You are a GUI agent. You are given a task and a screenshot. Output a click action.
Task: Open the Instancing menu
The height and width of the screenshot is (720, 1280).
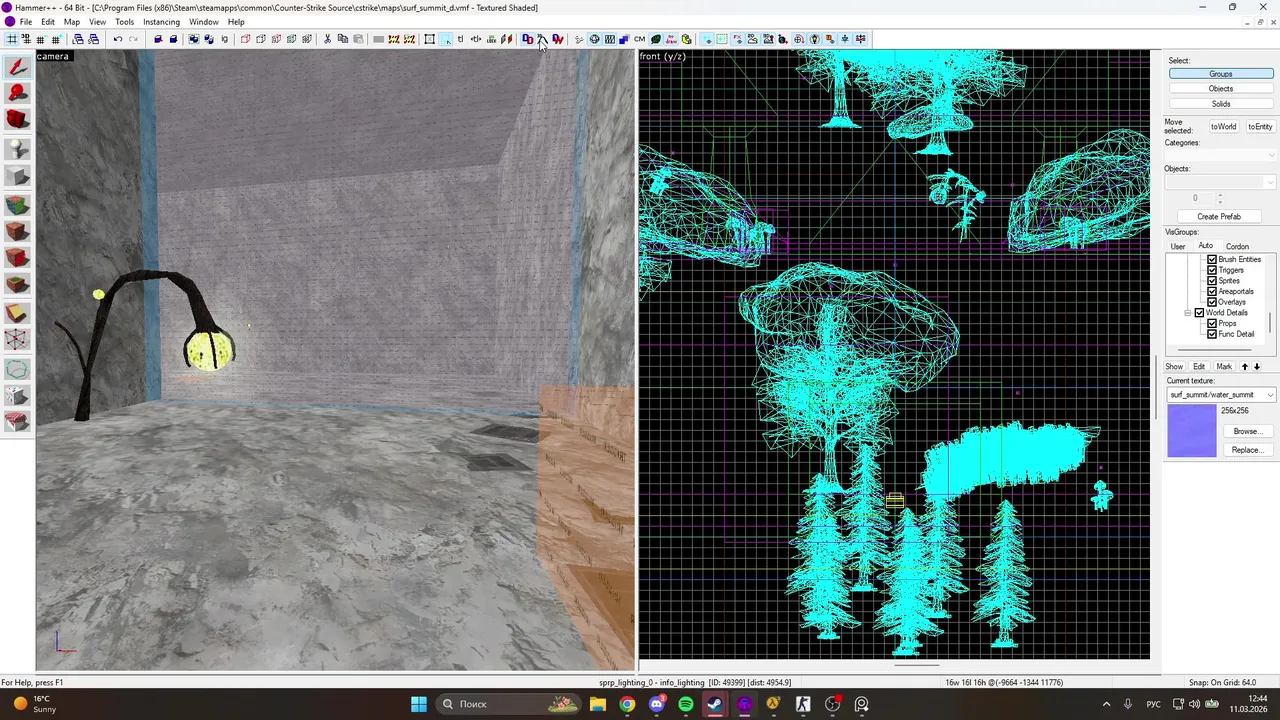click(161, 22)
